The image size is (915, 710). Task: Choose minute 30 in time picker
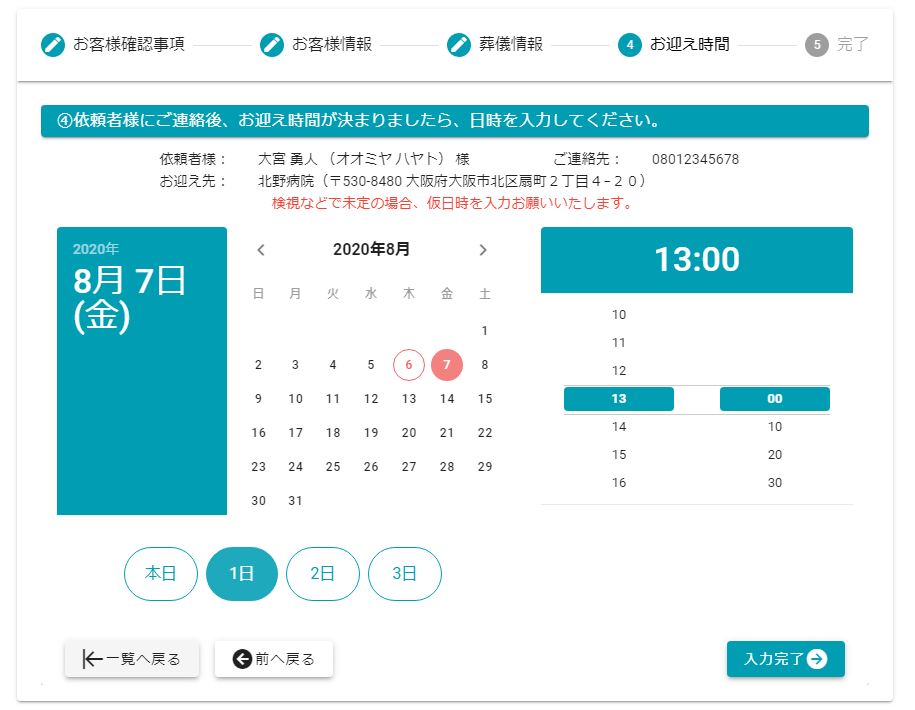774,483
